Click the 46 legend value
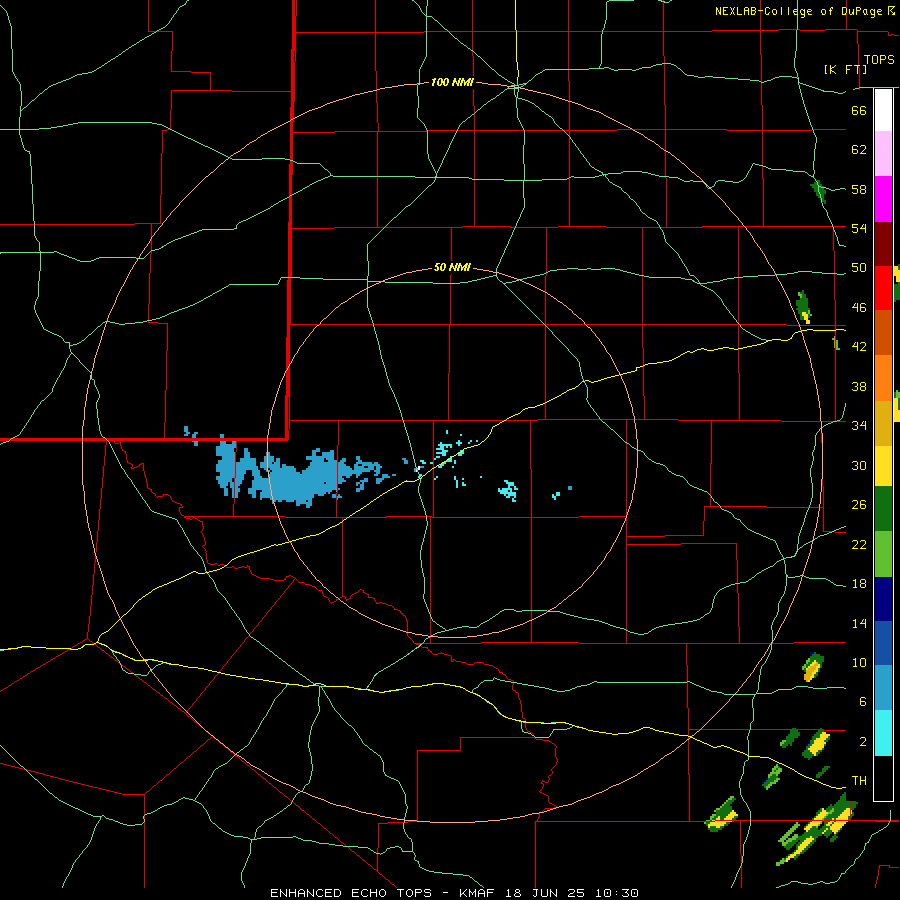The width and height of the screenshot is (900, 900). [x=859, y=308]
